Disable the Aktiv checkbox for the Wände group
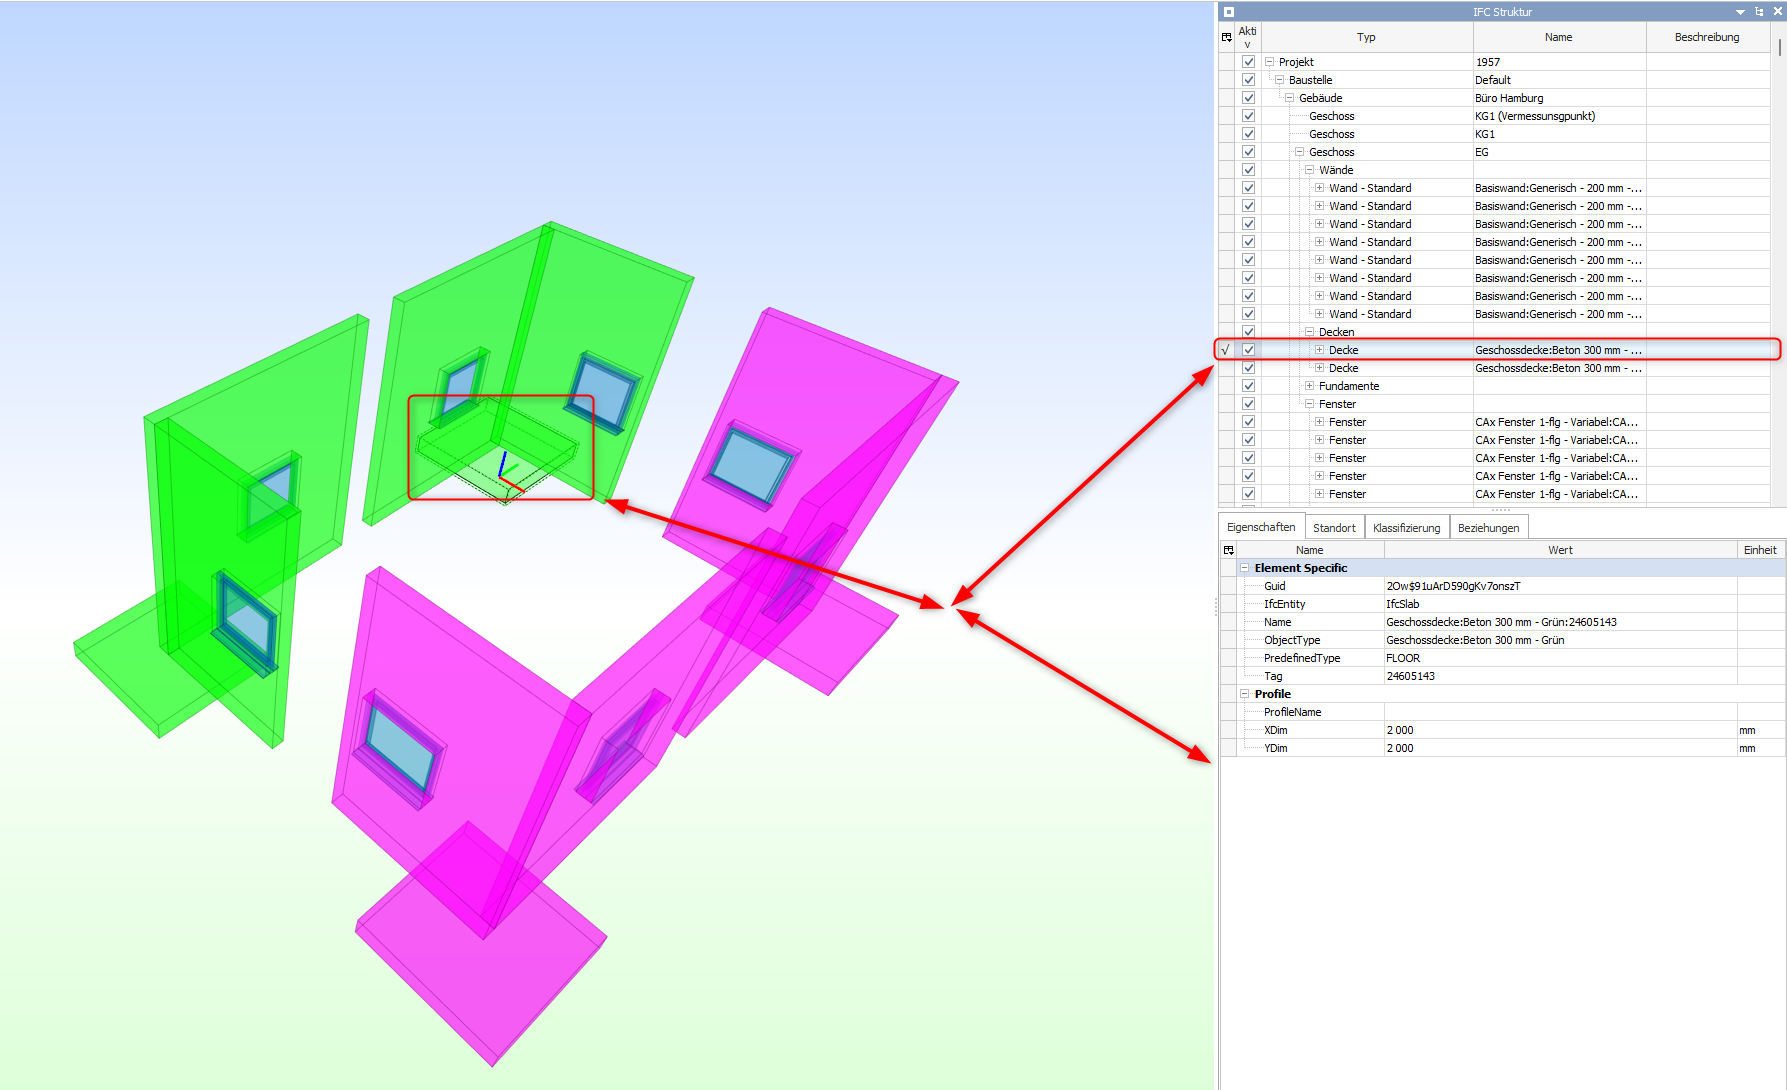 point(1248,170)
